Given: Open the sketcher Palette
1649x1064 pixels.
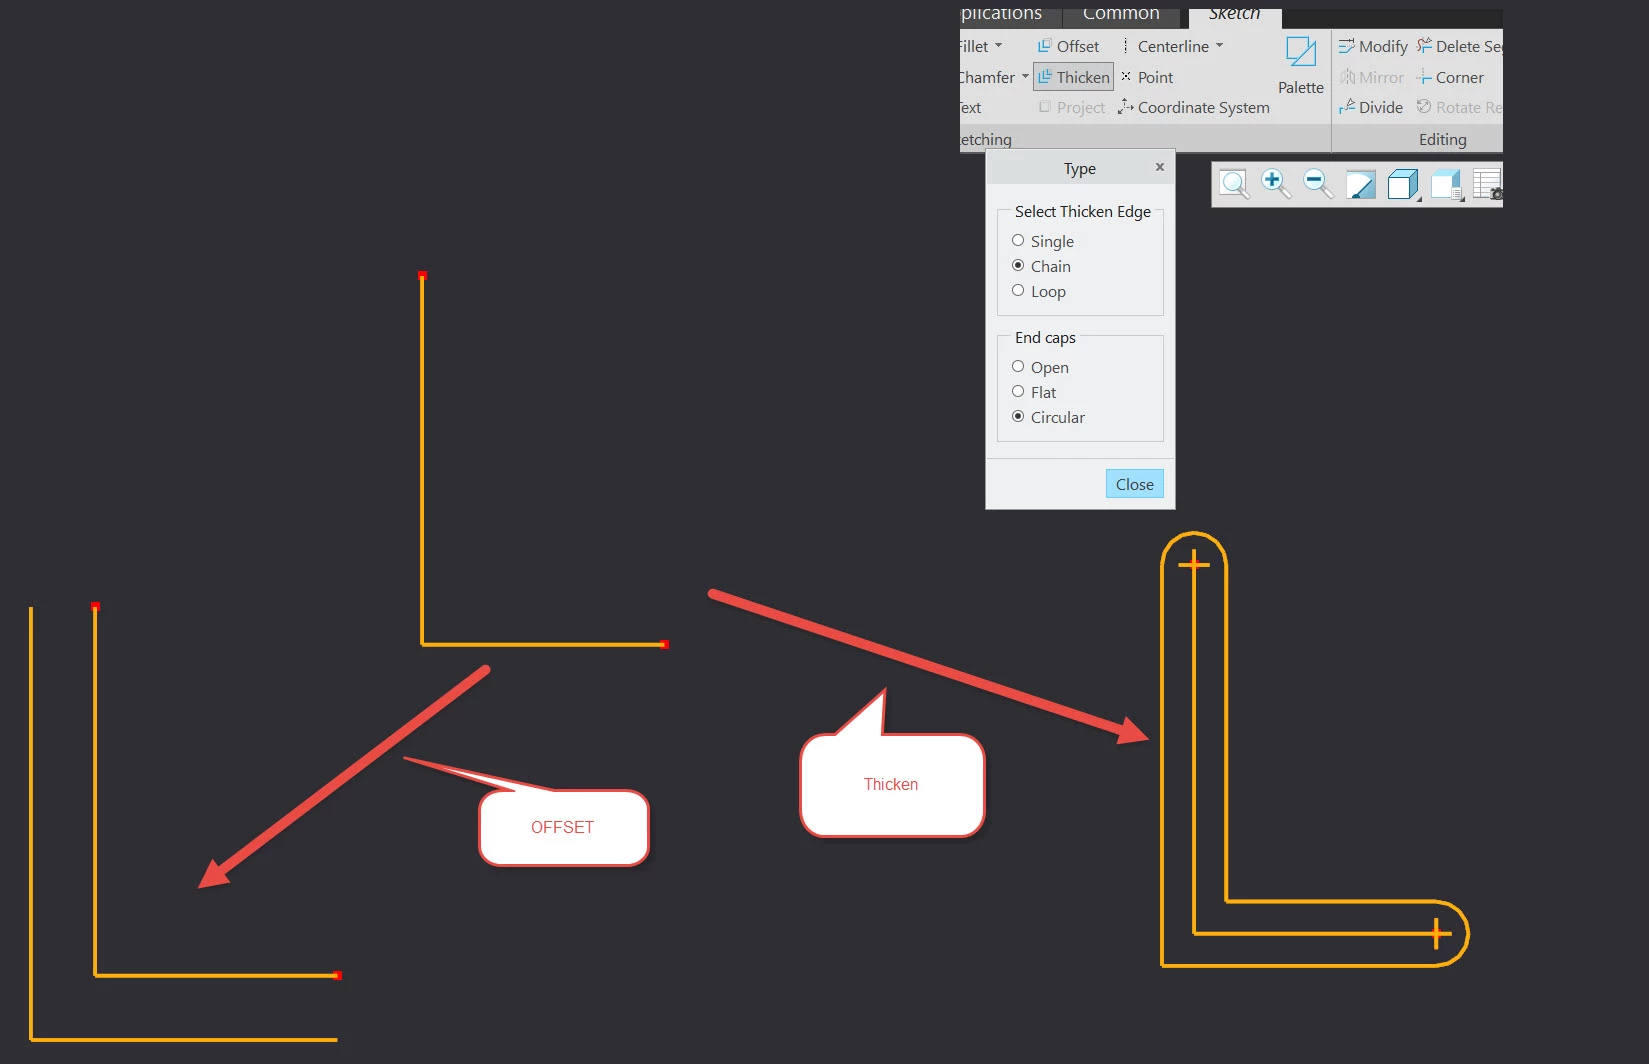Looking at the screenshot, I should (1300, 65).
